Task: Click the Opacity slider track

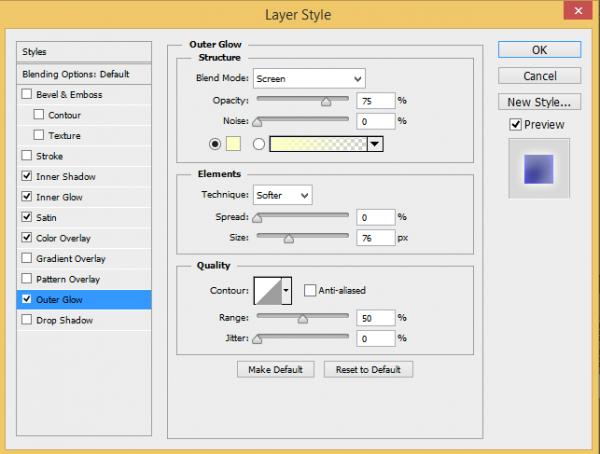Action: pyautogui.click(x=303, y=101)
